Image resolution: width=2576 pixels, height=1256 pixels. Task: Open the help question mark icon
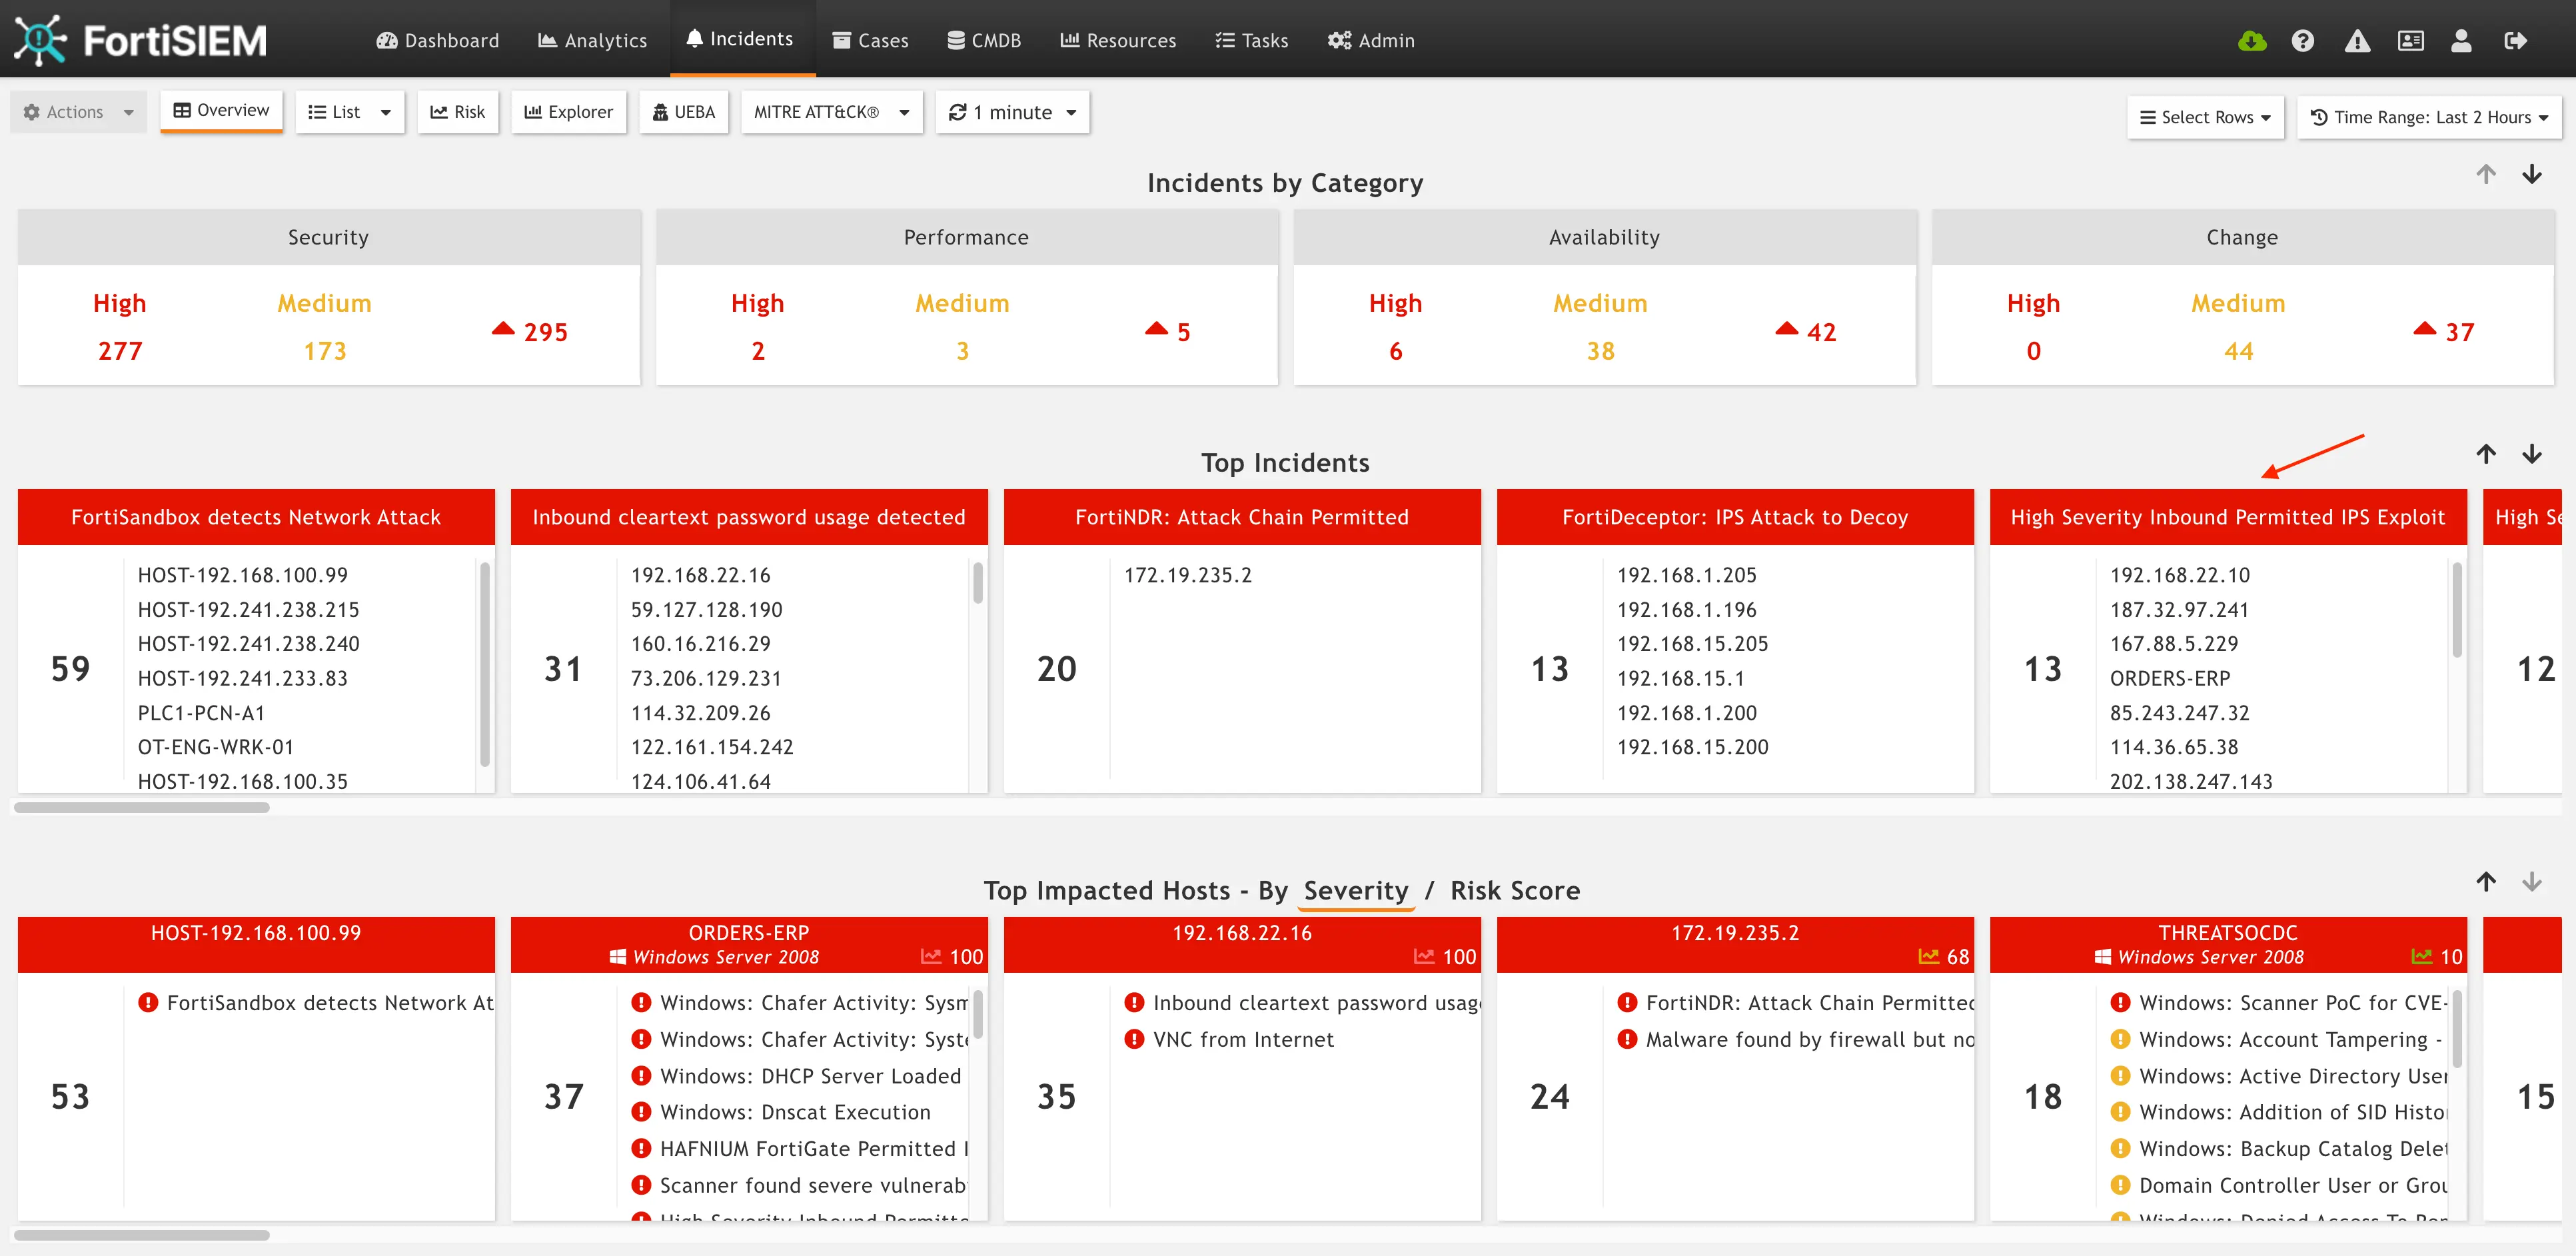point(2303,41)
